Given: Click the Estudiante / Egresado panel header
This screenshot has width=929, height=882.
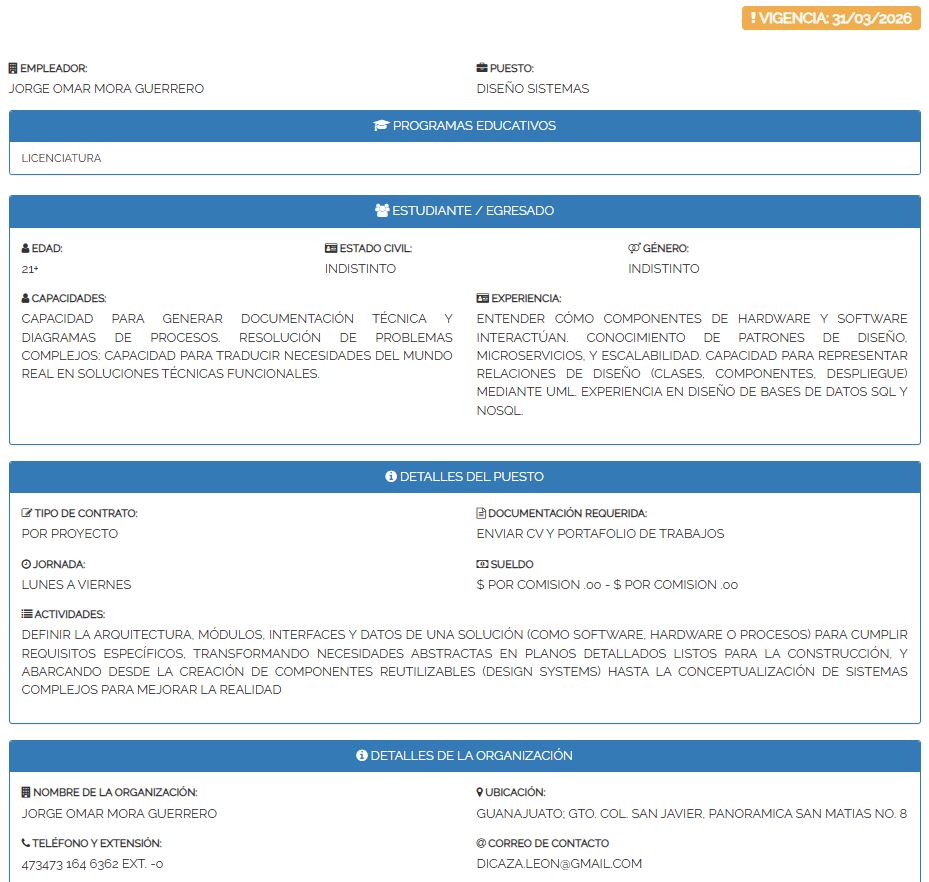Looking at the screenshot, I should pos(464,211).
